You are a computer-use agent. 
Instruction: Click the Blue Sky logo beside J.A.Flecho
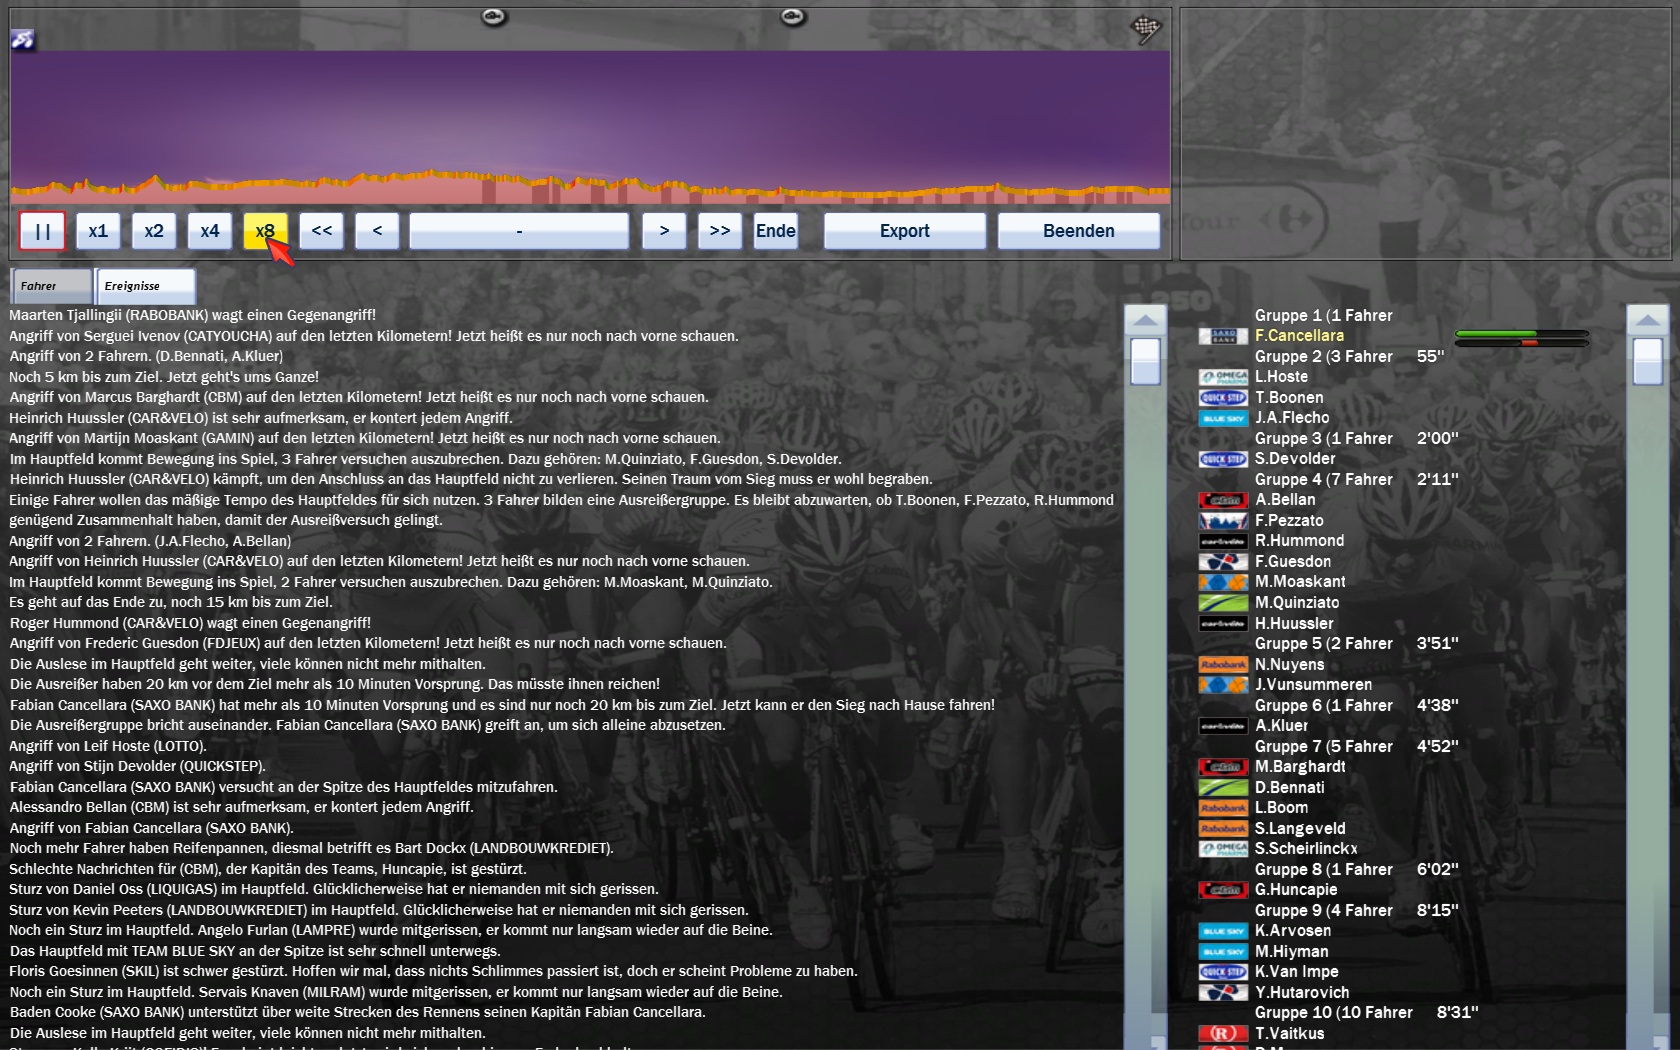1222,418
